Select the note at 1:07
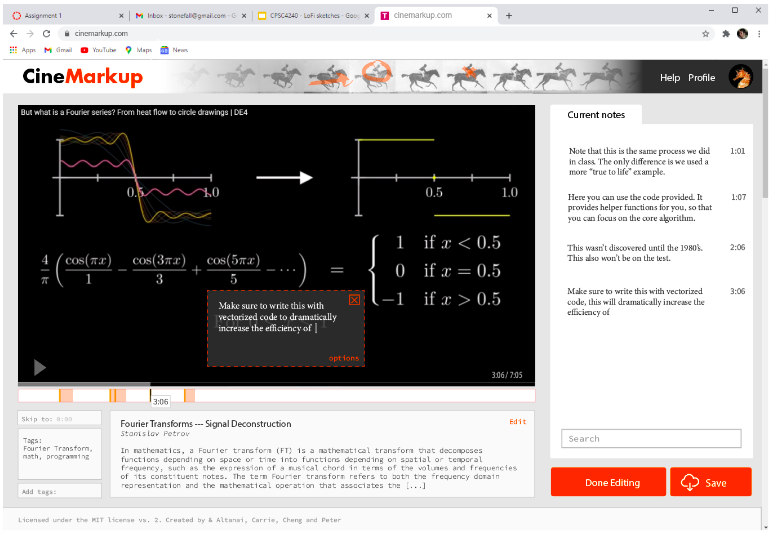The height and width of the screenshot is (533, 770). 657,207
